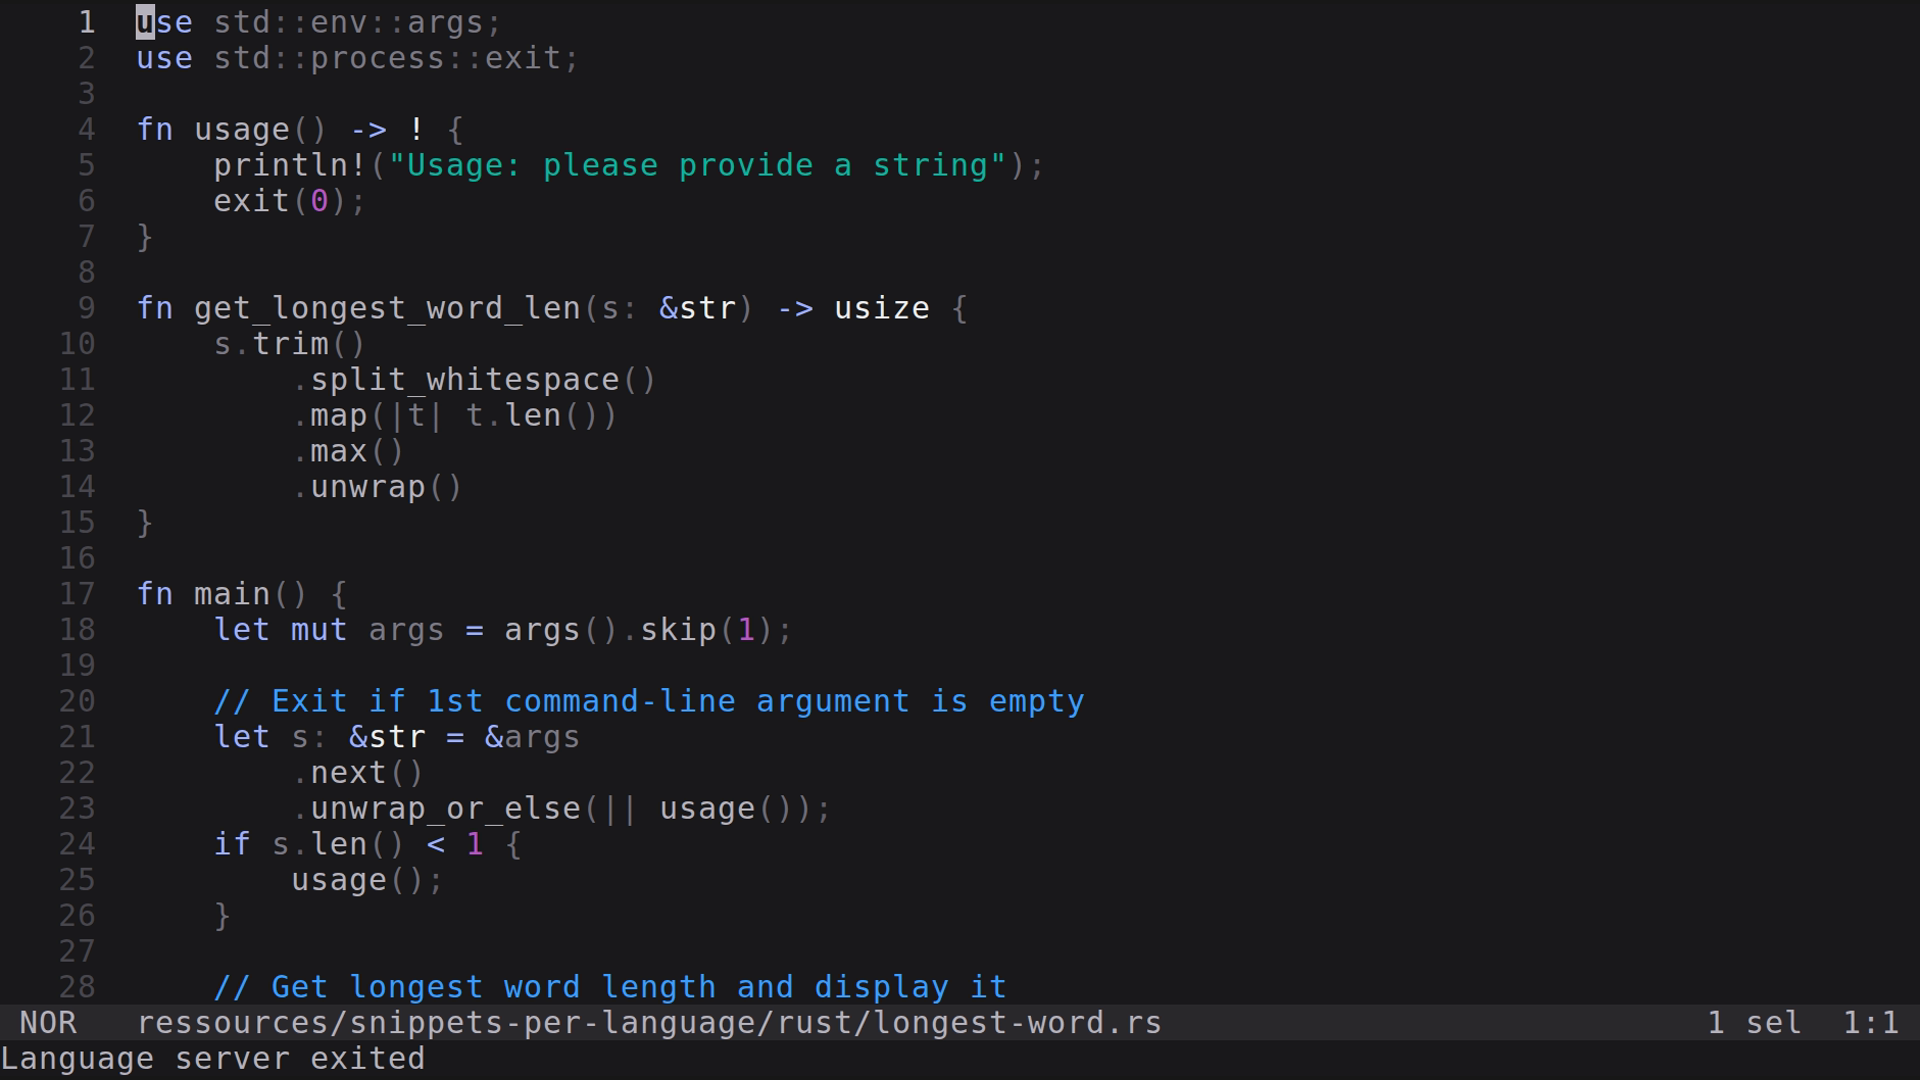
Task: Click the 'Get longest word length' comment
Action: (x=609, y=987)
